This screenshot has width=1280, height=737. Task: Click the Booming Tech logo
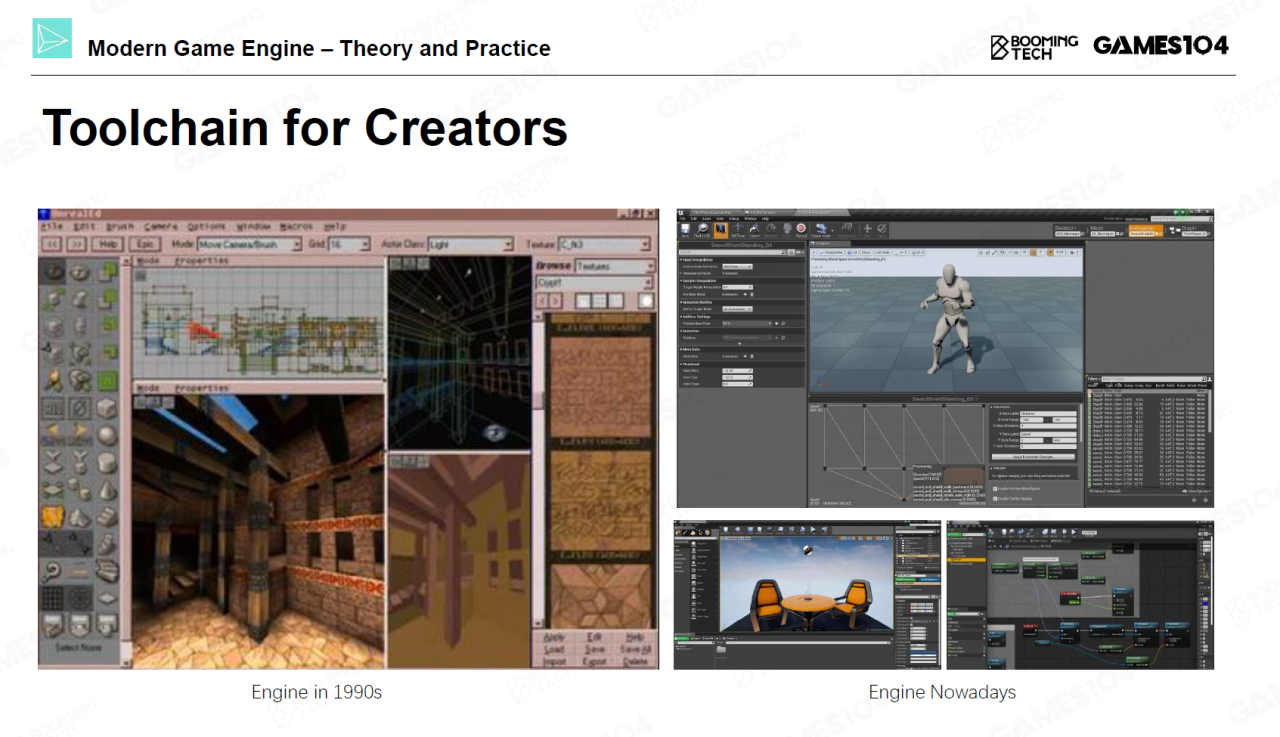point(1034,47)
